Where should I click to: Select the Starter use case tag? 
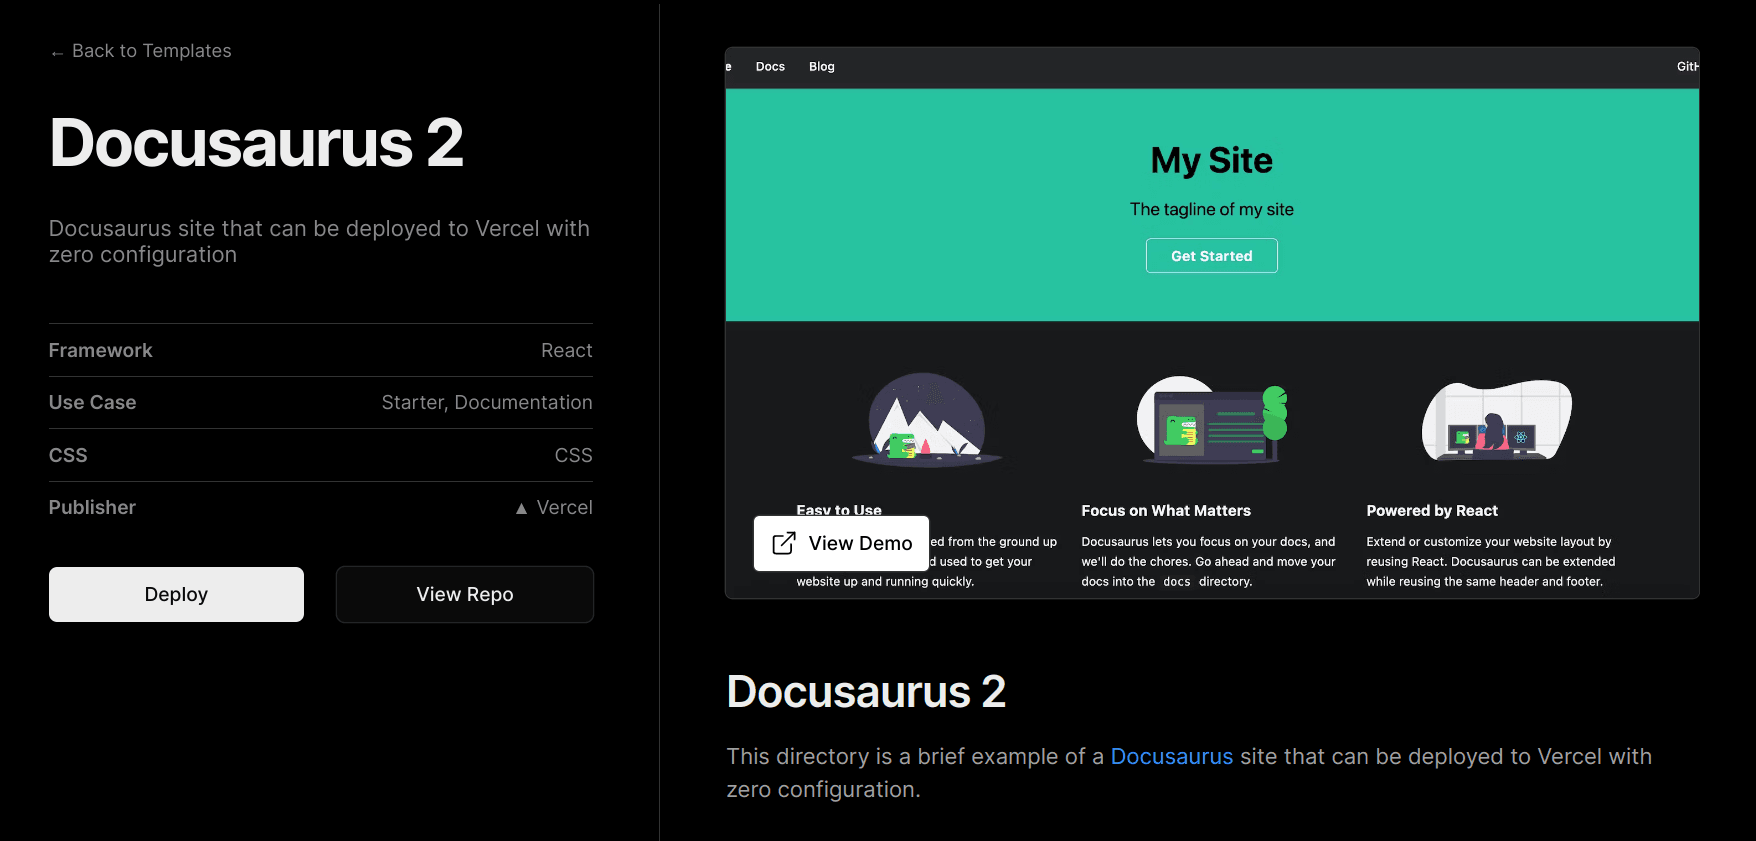pos(412,403)
